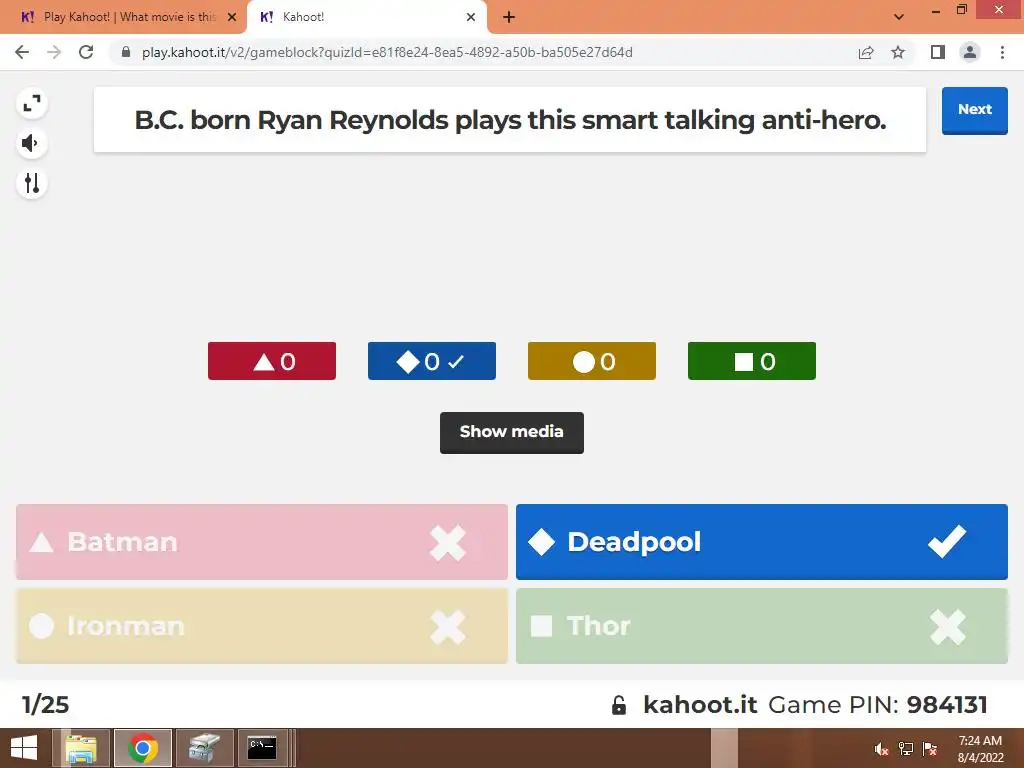Select the red triangle answer count
The width and height of the screenshot is (1024, 768).
click(272, 361)
